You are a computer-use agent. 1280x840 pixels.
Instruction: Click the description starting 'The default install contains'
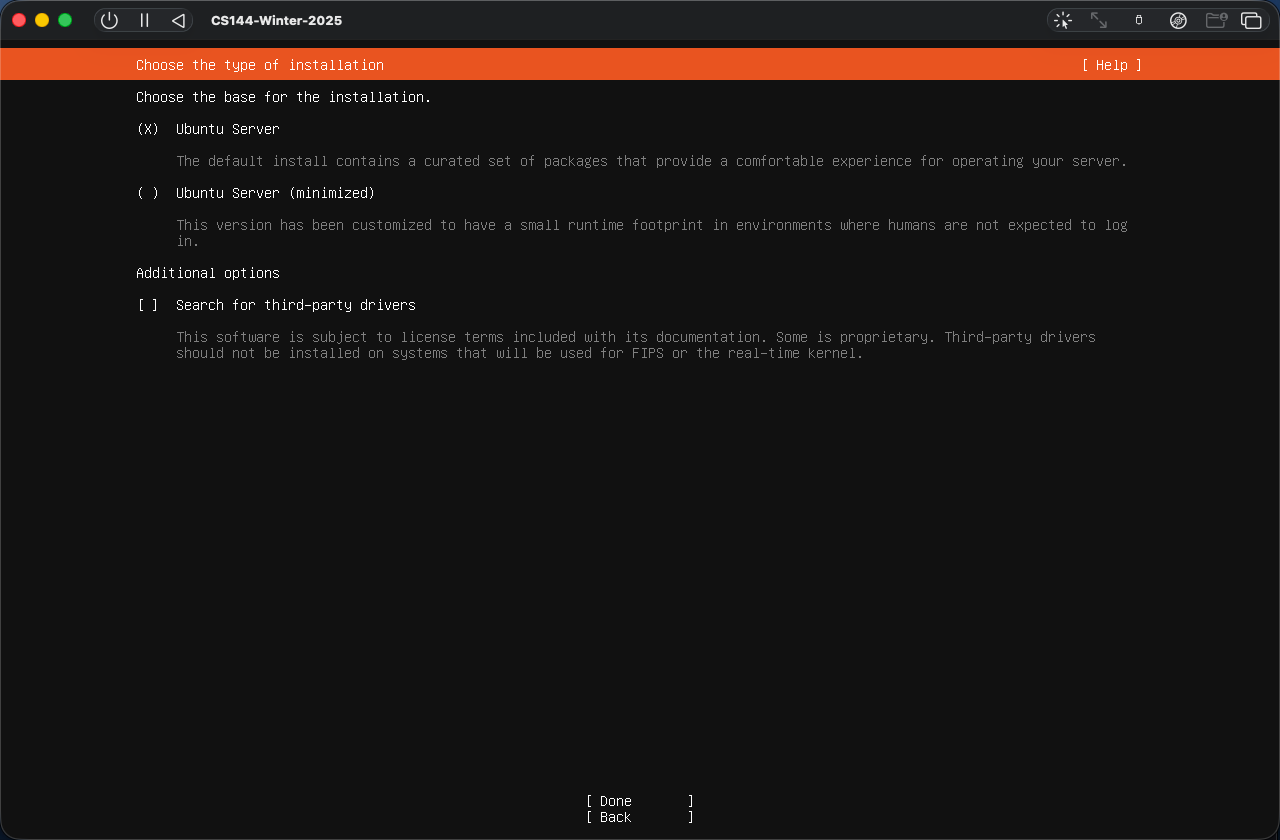coord(652,161)
